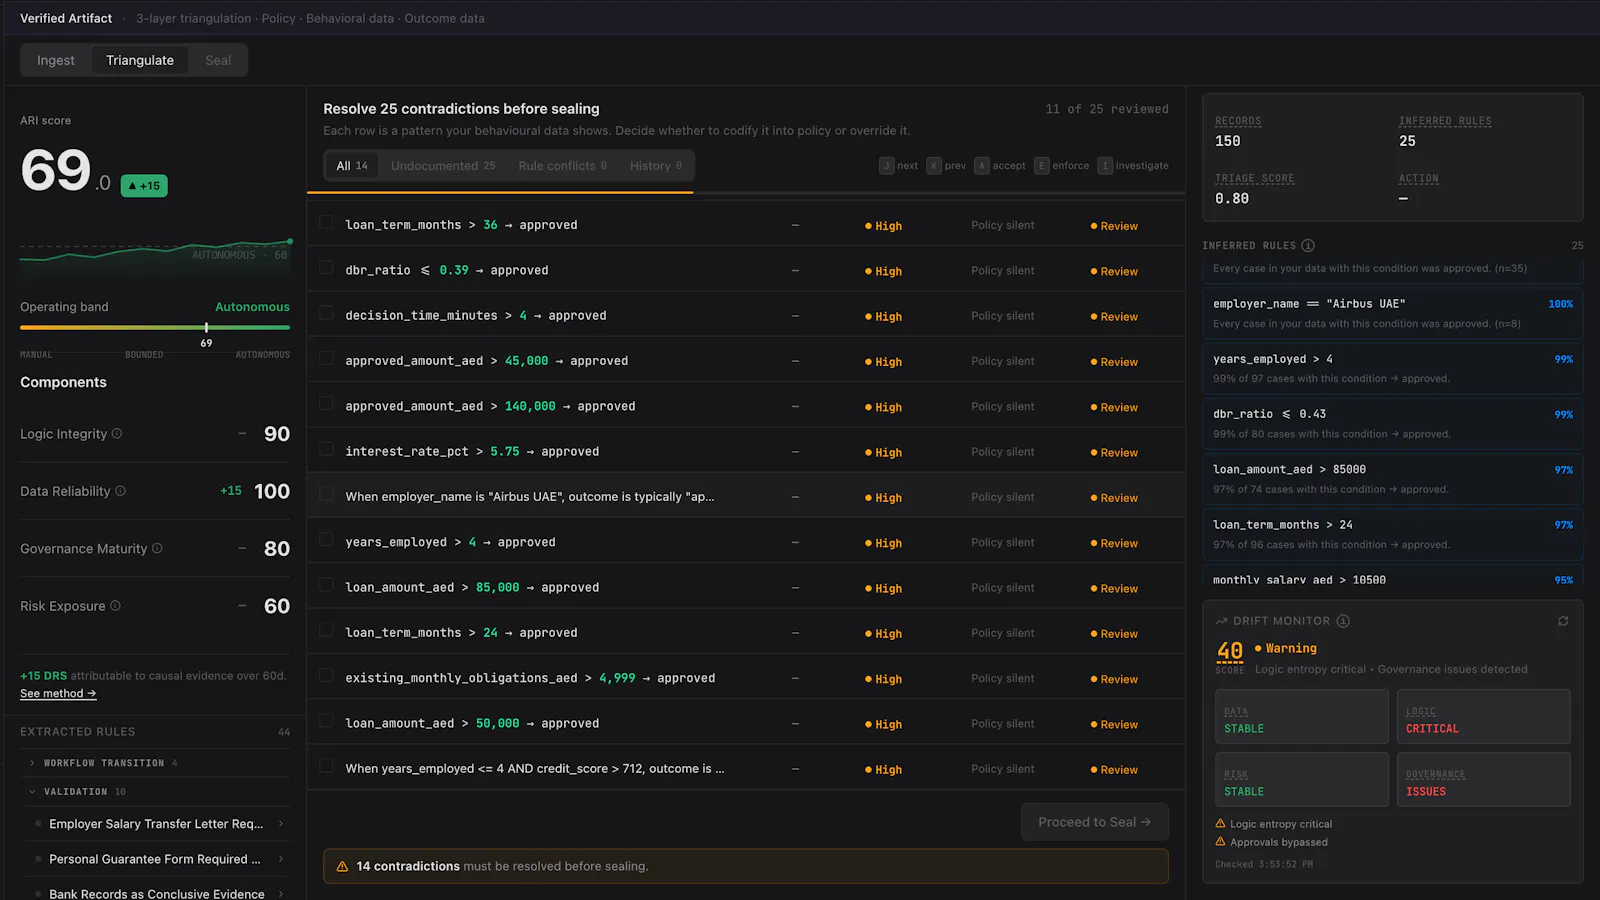The image size is (1600, 900).
Task: Click the Risk Exposure info icon
Action: click(115, 606)
